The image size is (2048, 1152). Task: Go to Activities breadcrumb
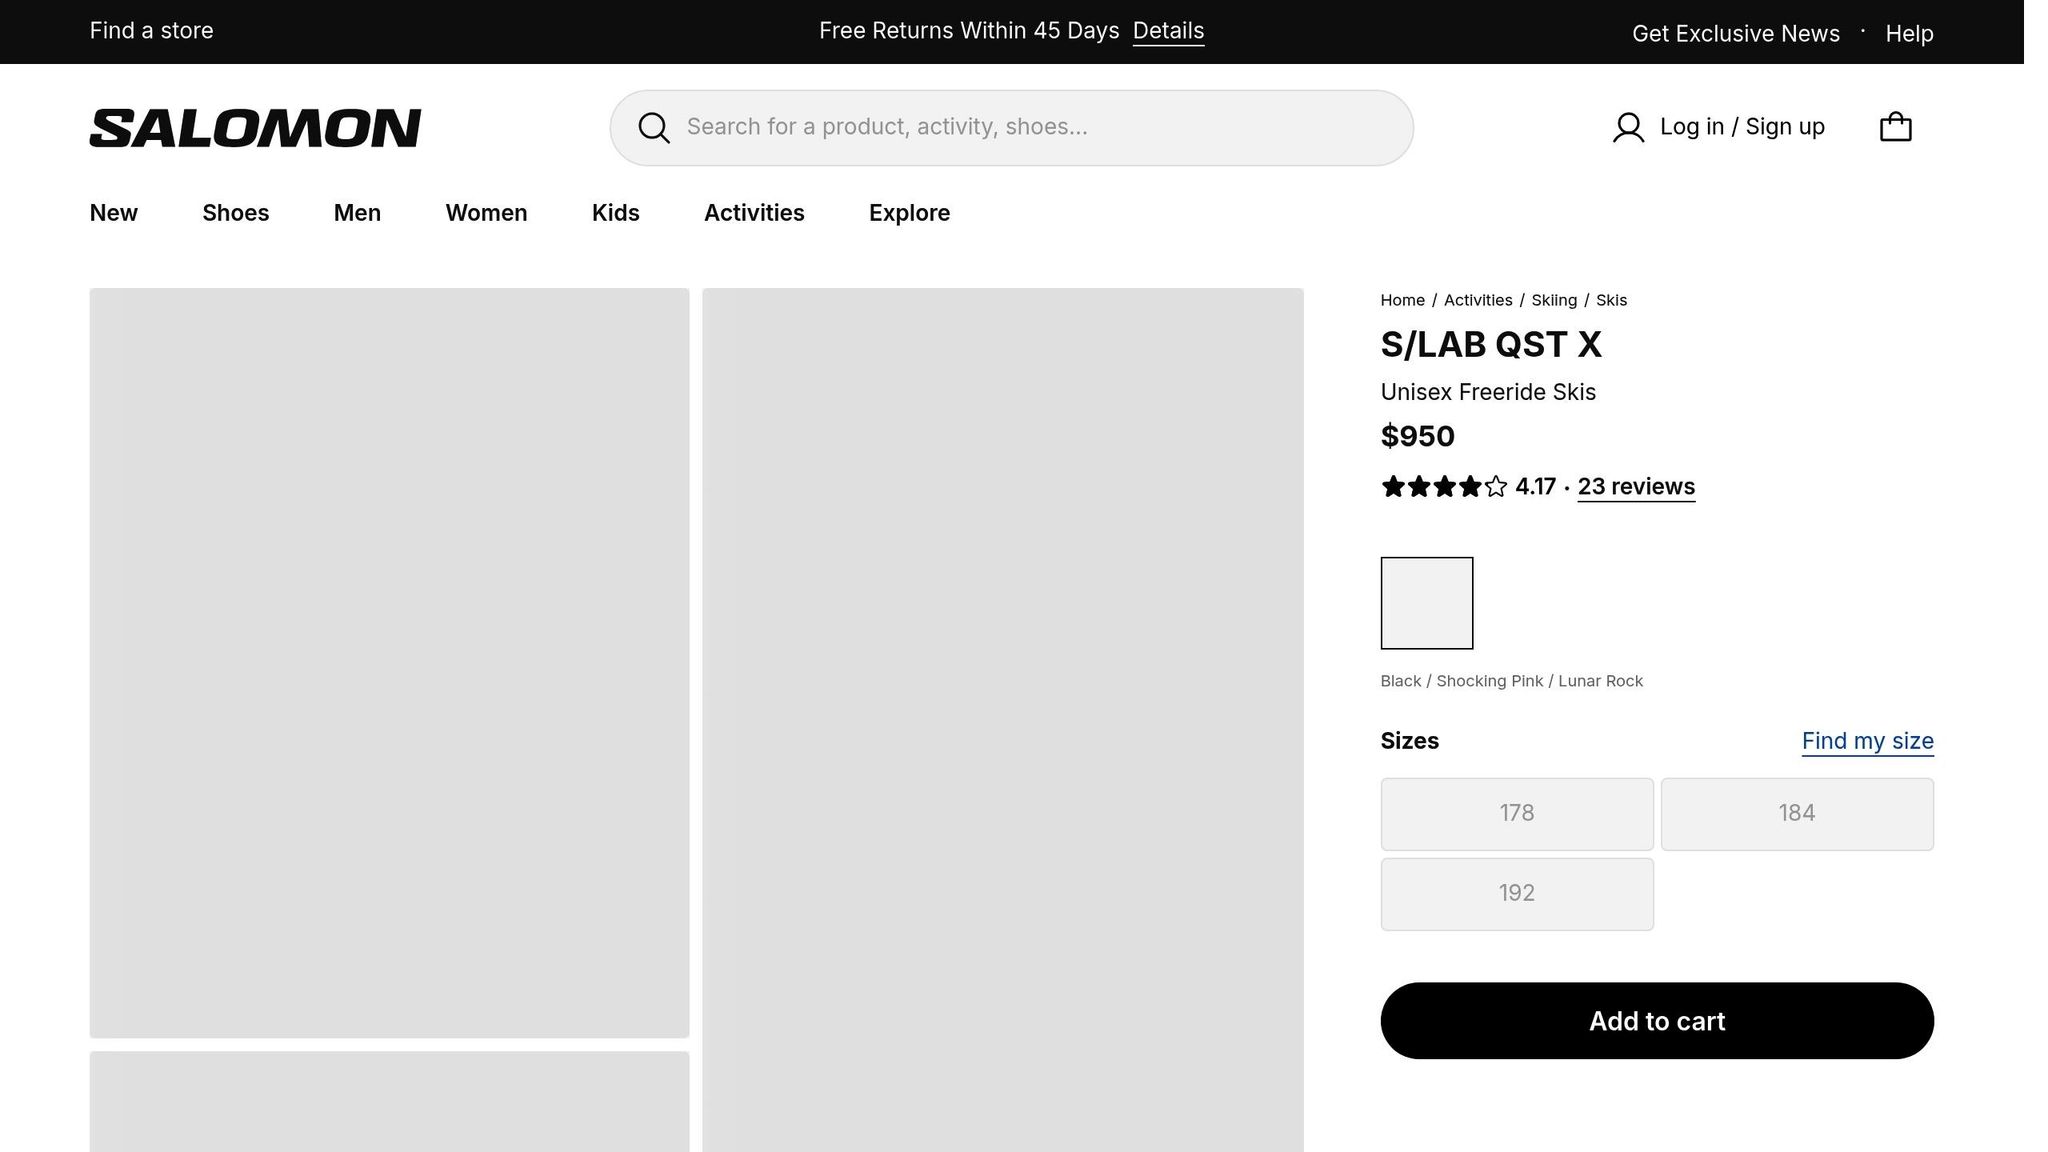[x=1478, y=300]
